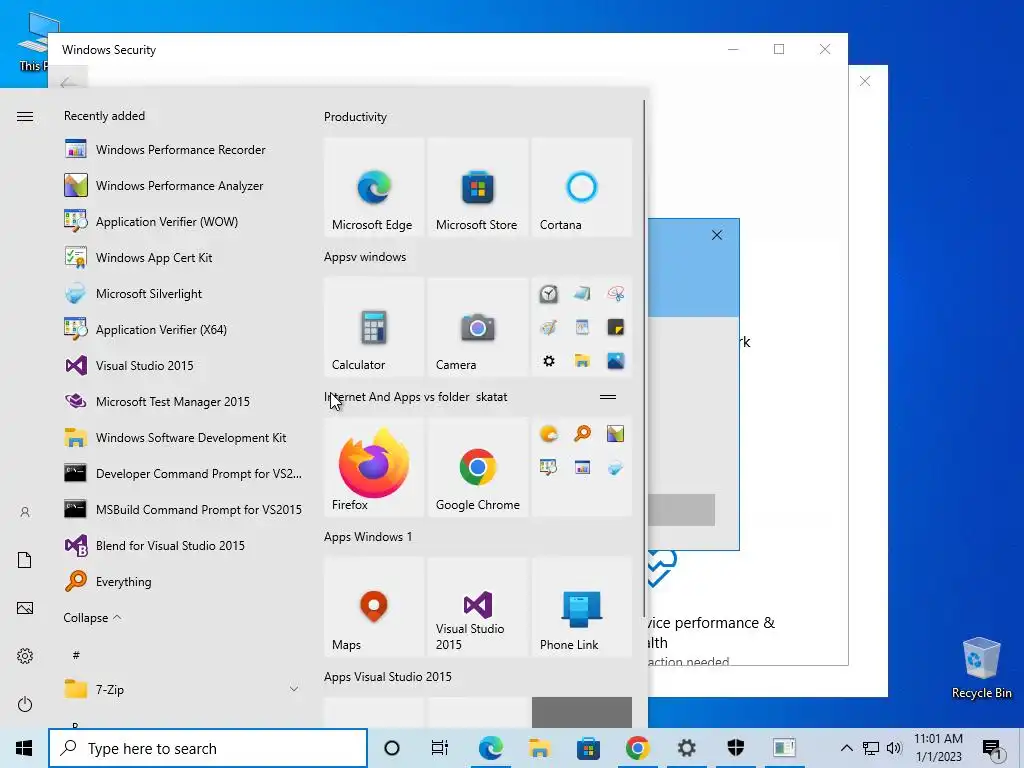Open the clock and date flyout
This screenshot has height=768, width=1024.
938,748
